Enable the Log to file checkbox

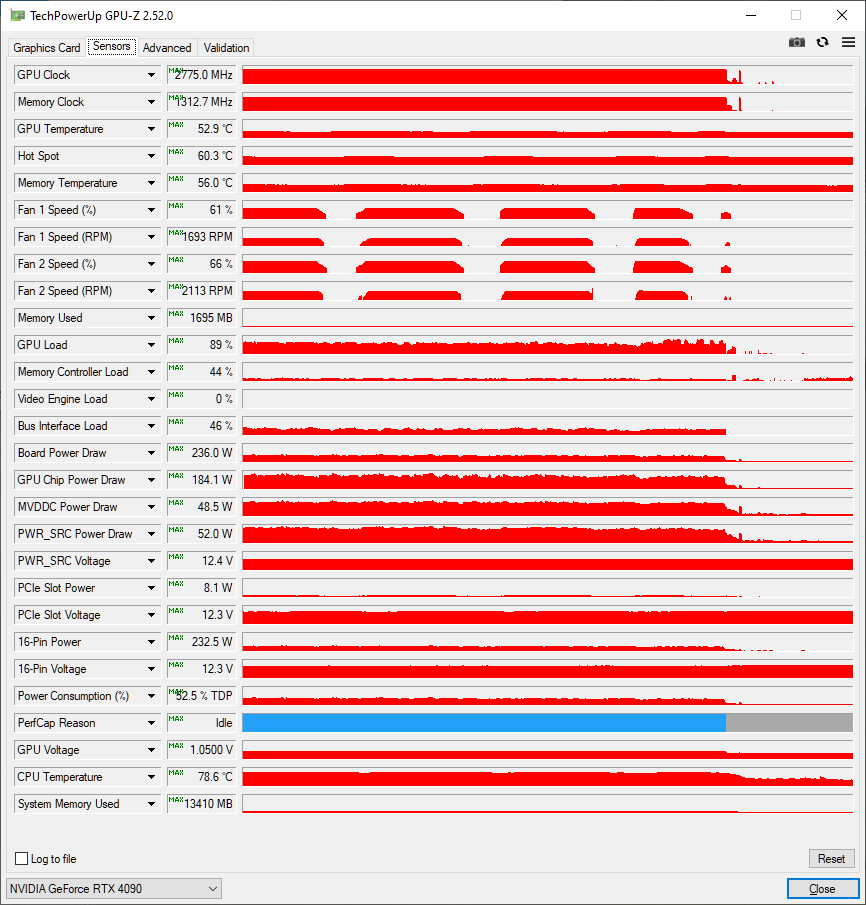pos(21,858)
